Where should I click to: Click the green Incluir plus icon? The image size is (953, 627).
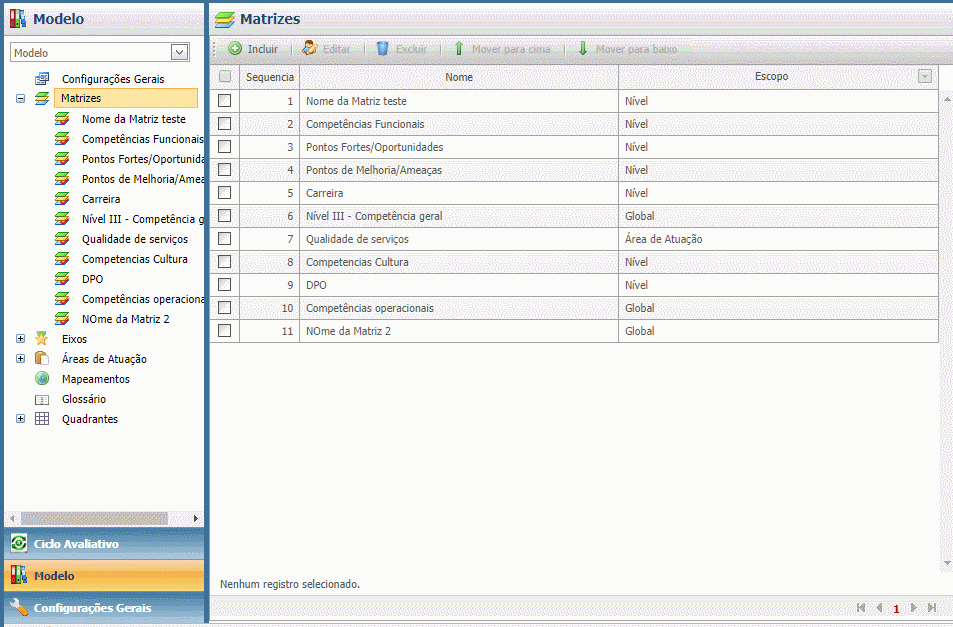235,48
